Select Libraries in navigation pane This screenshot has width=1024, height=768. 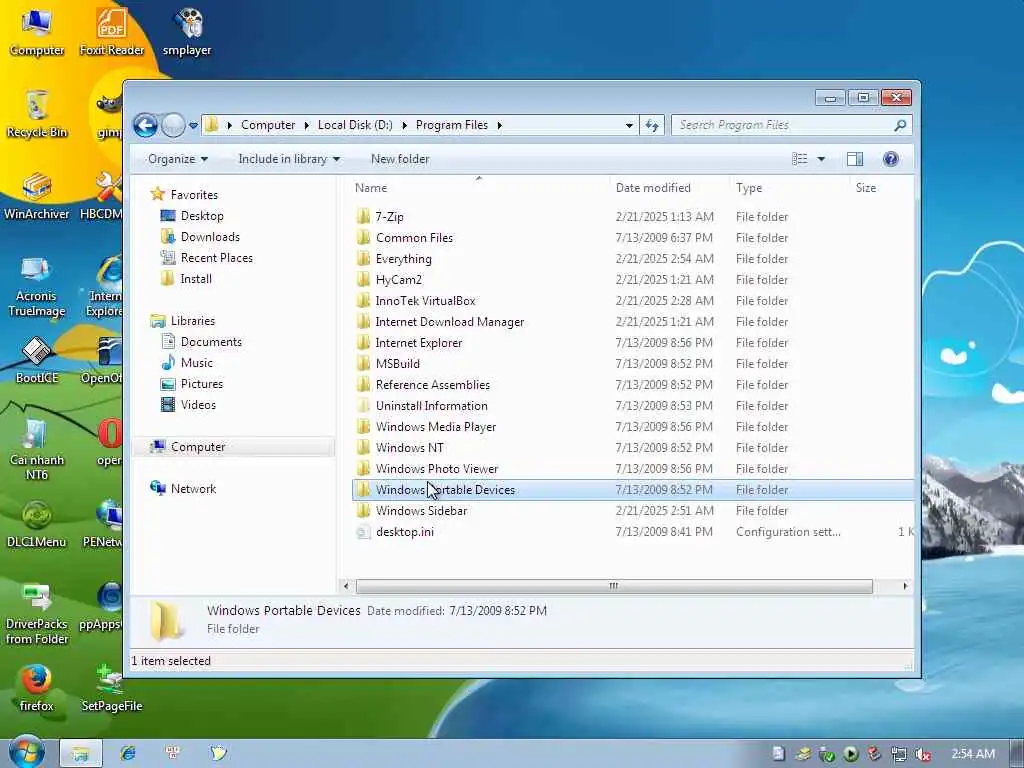coord(192,321)
